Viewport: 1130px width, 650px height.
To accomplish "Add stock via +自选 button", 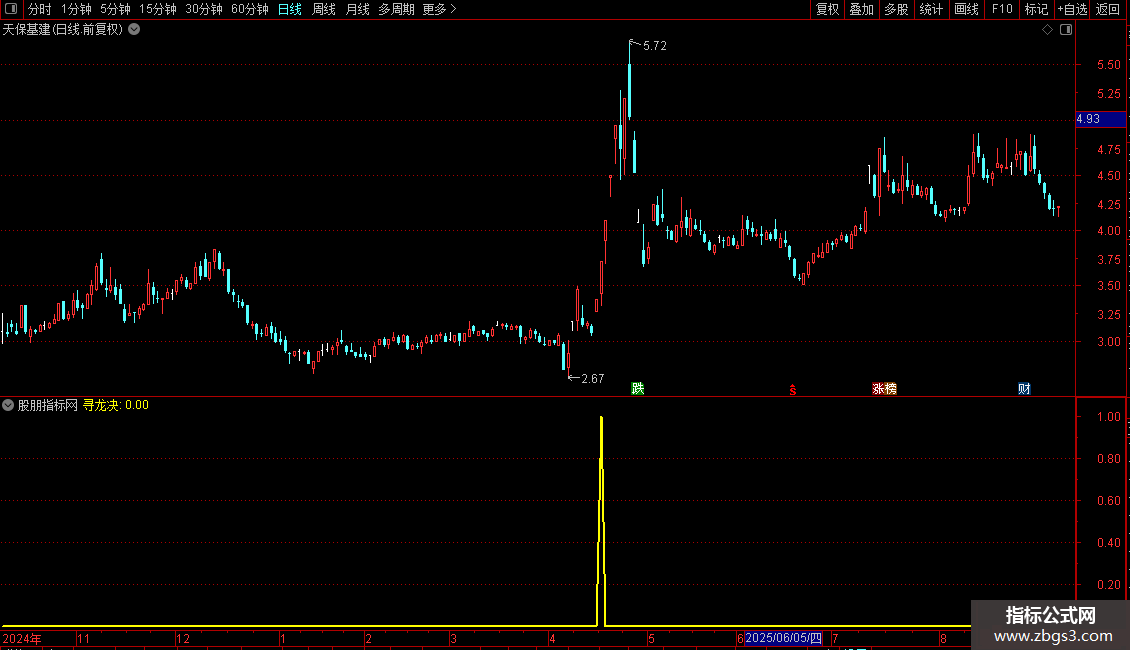I will pyautogui.click(x=1072, y=9).
